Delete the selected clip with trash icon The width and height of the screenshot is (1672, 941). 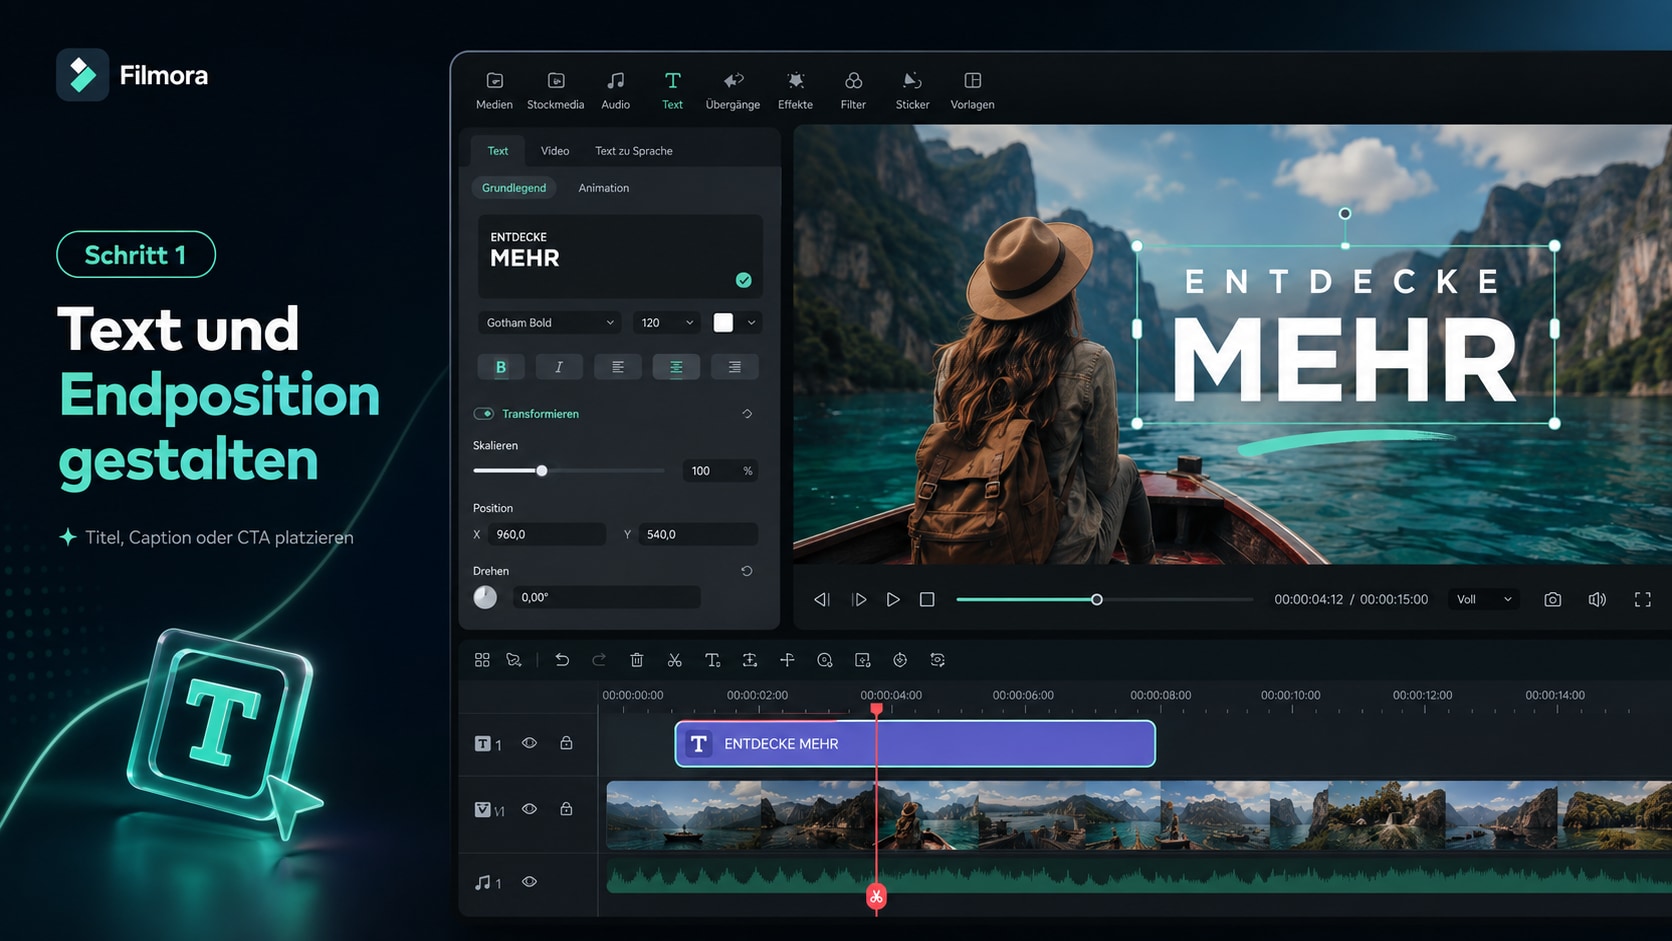click(637, 660)
